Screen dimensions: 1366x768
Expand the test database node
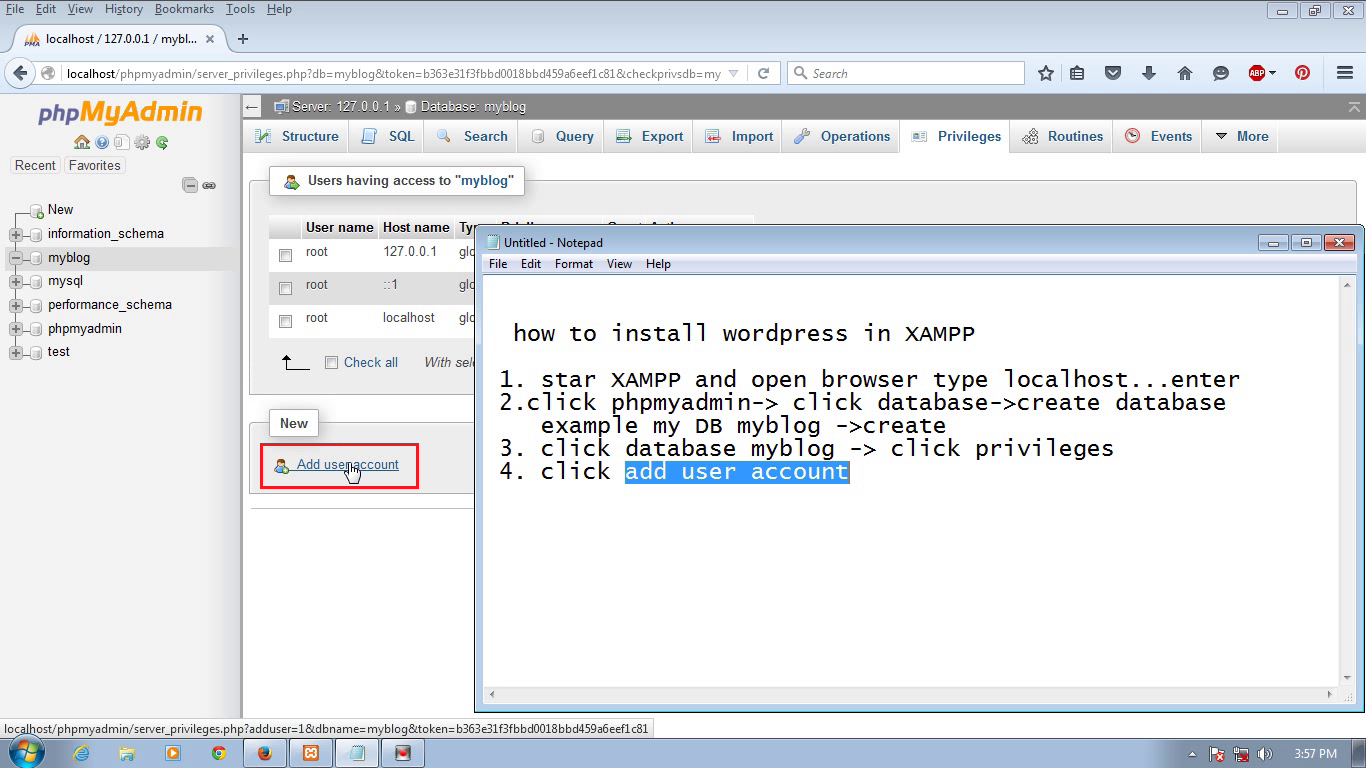tap(15, 352)
